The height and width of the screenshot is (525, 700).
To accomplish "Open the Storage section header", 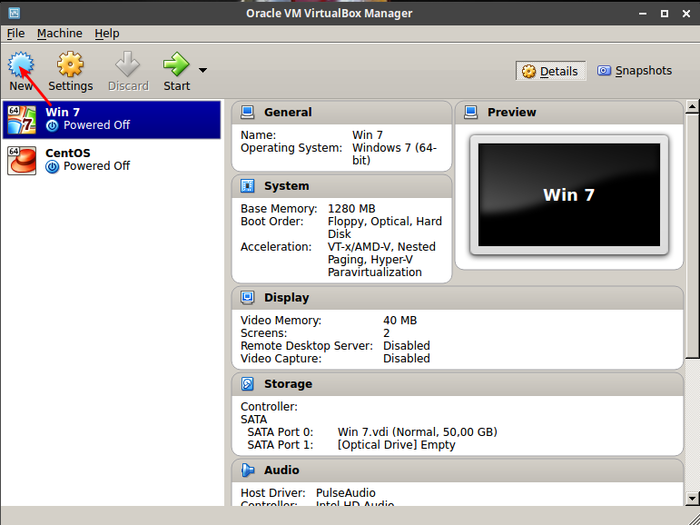I will coord(458,384).
